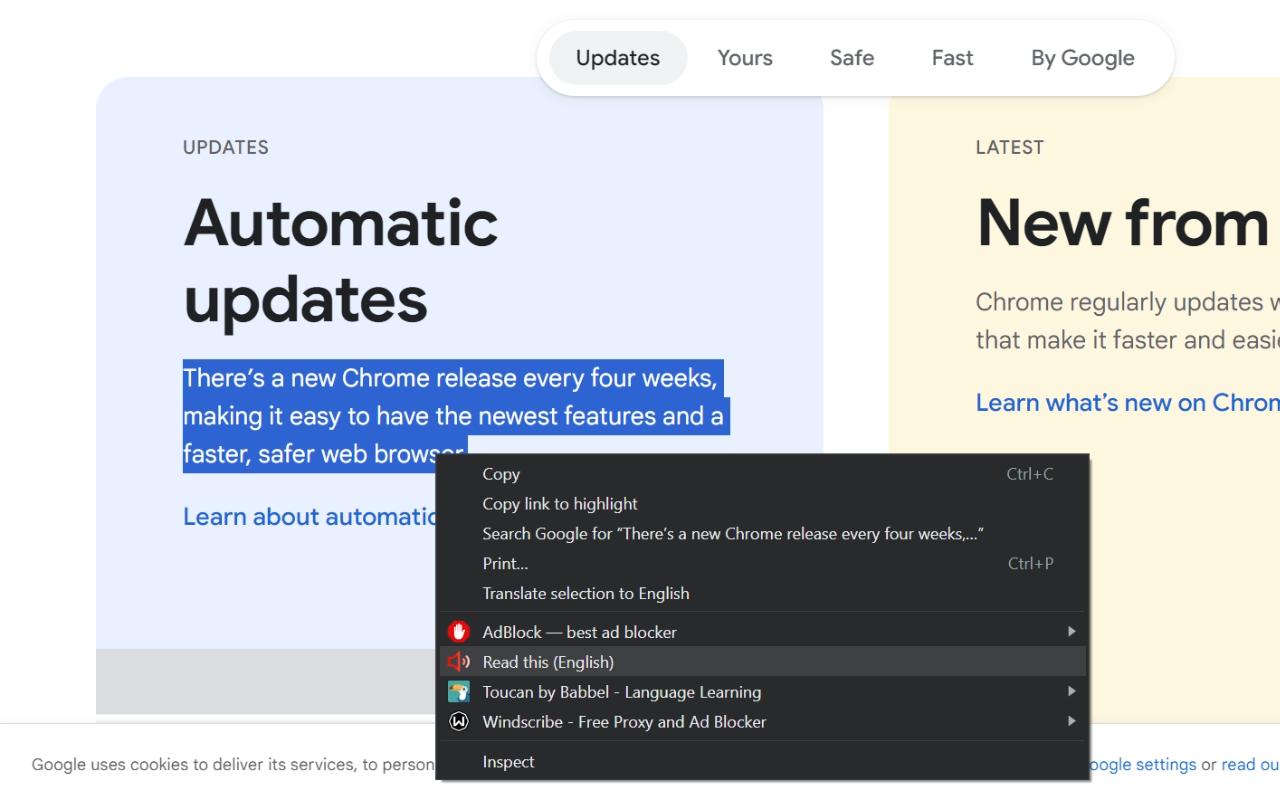Click the Windscribe logo icon
The image size is (1280, 800).
pos(459,722)
